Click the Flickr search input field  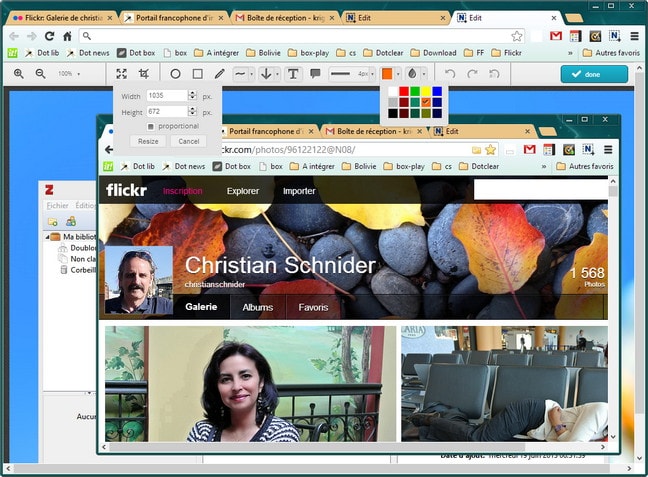(541, 190)
